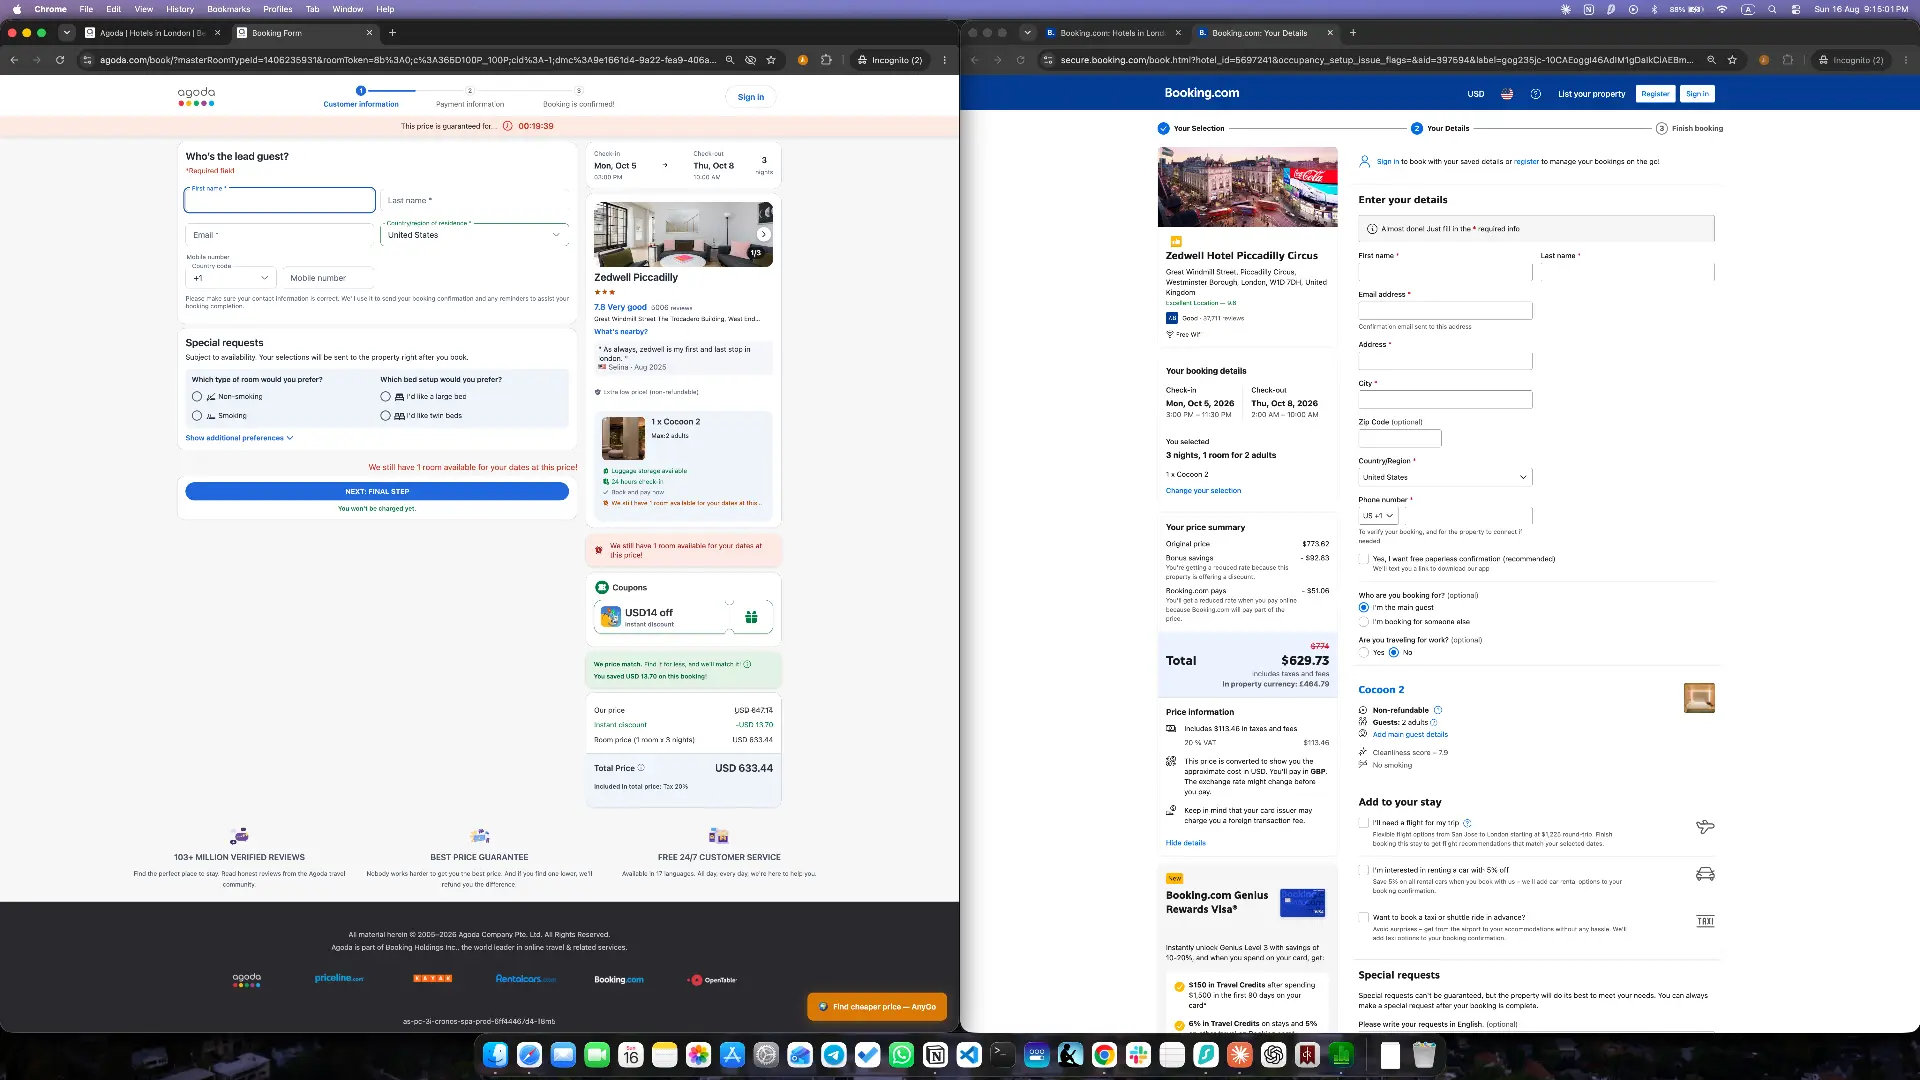Click "Change your selection" link
1920x1080 pixels.
(x=1203, y=491)
